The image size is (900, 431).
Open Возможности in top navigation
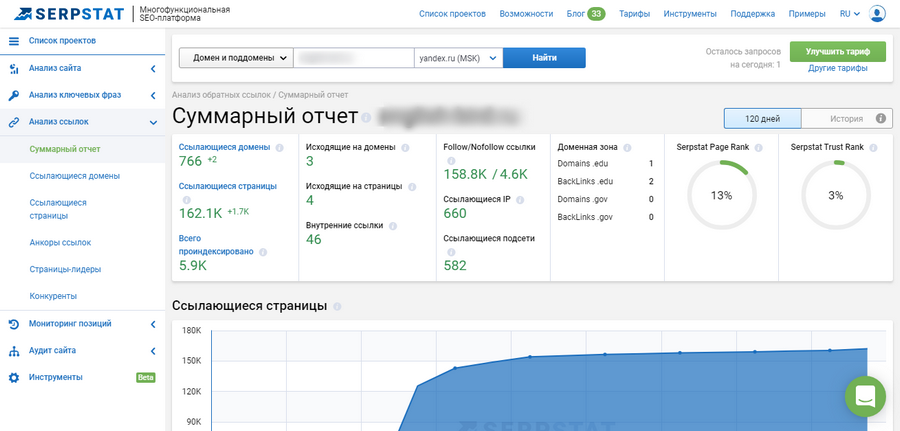pos(526,14)
